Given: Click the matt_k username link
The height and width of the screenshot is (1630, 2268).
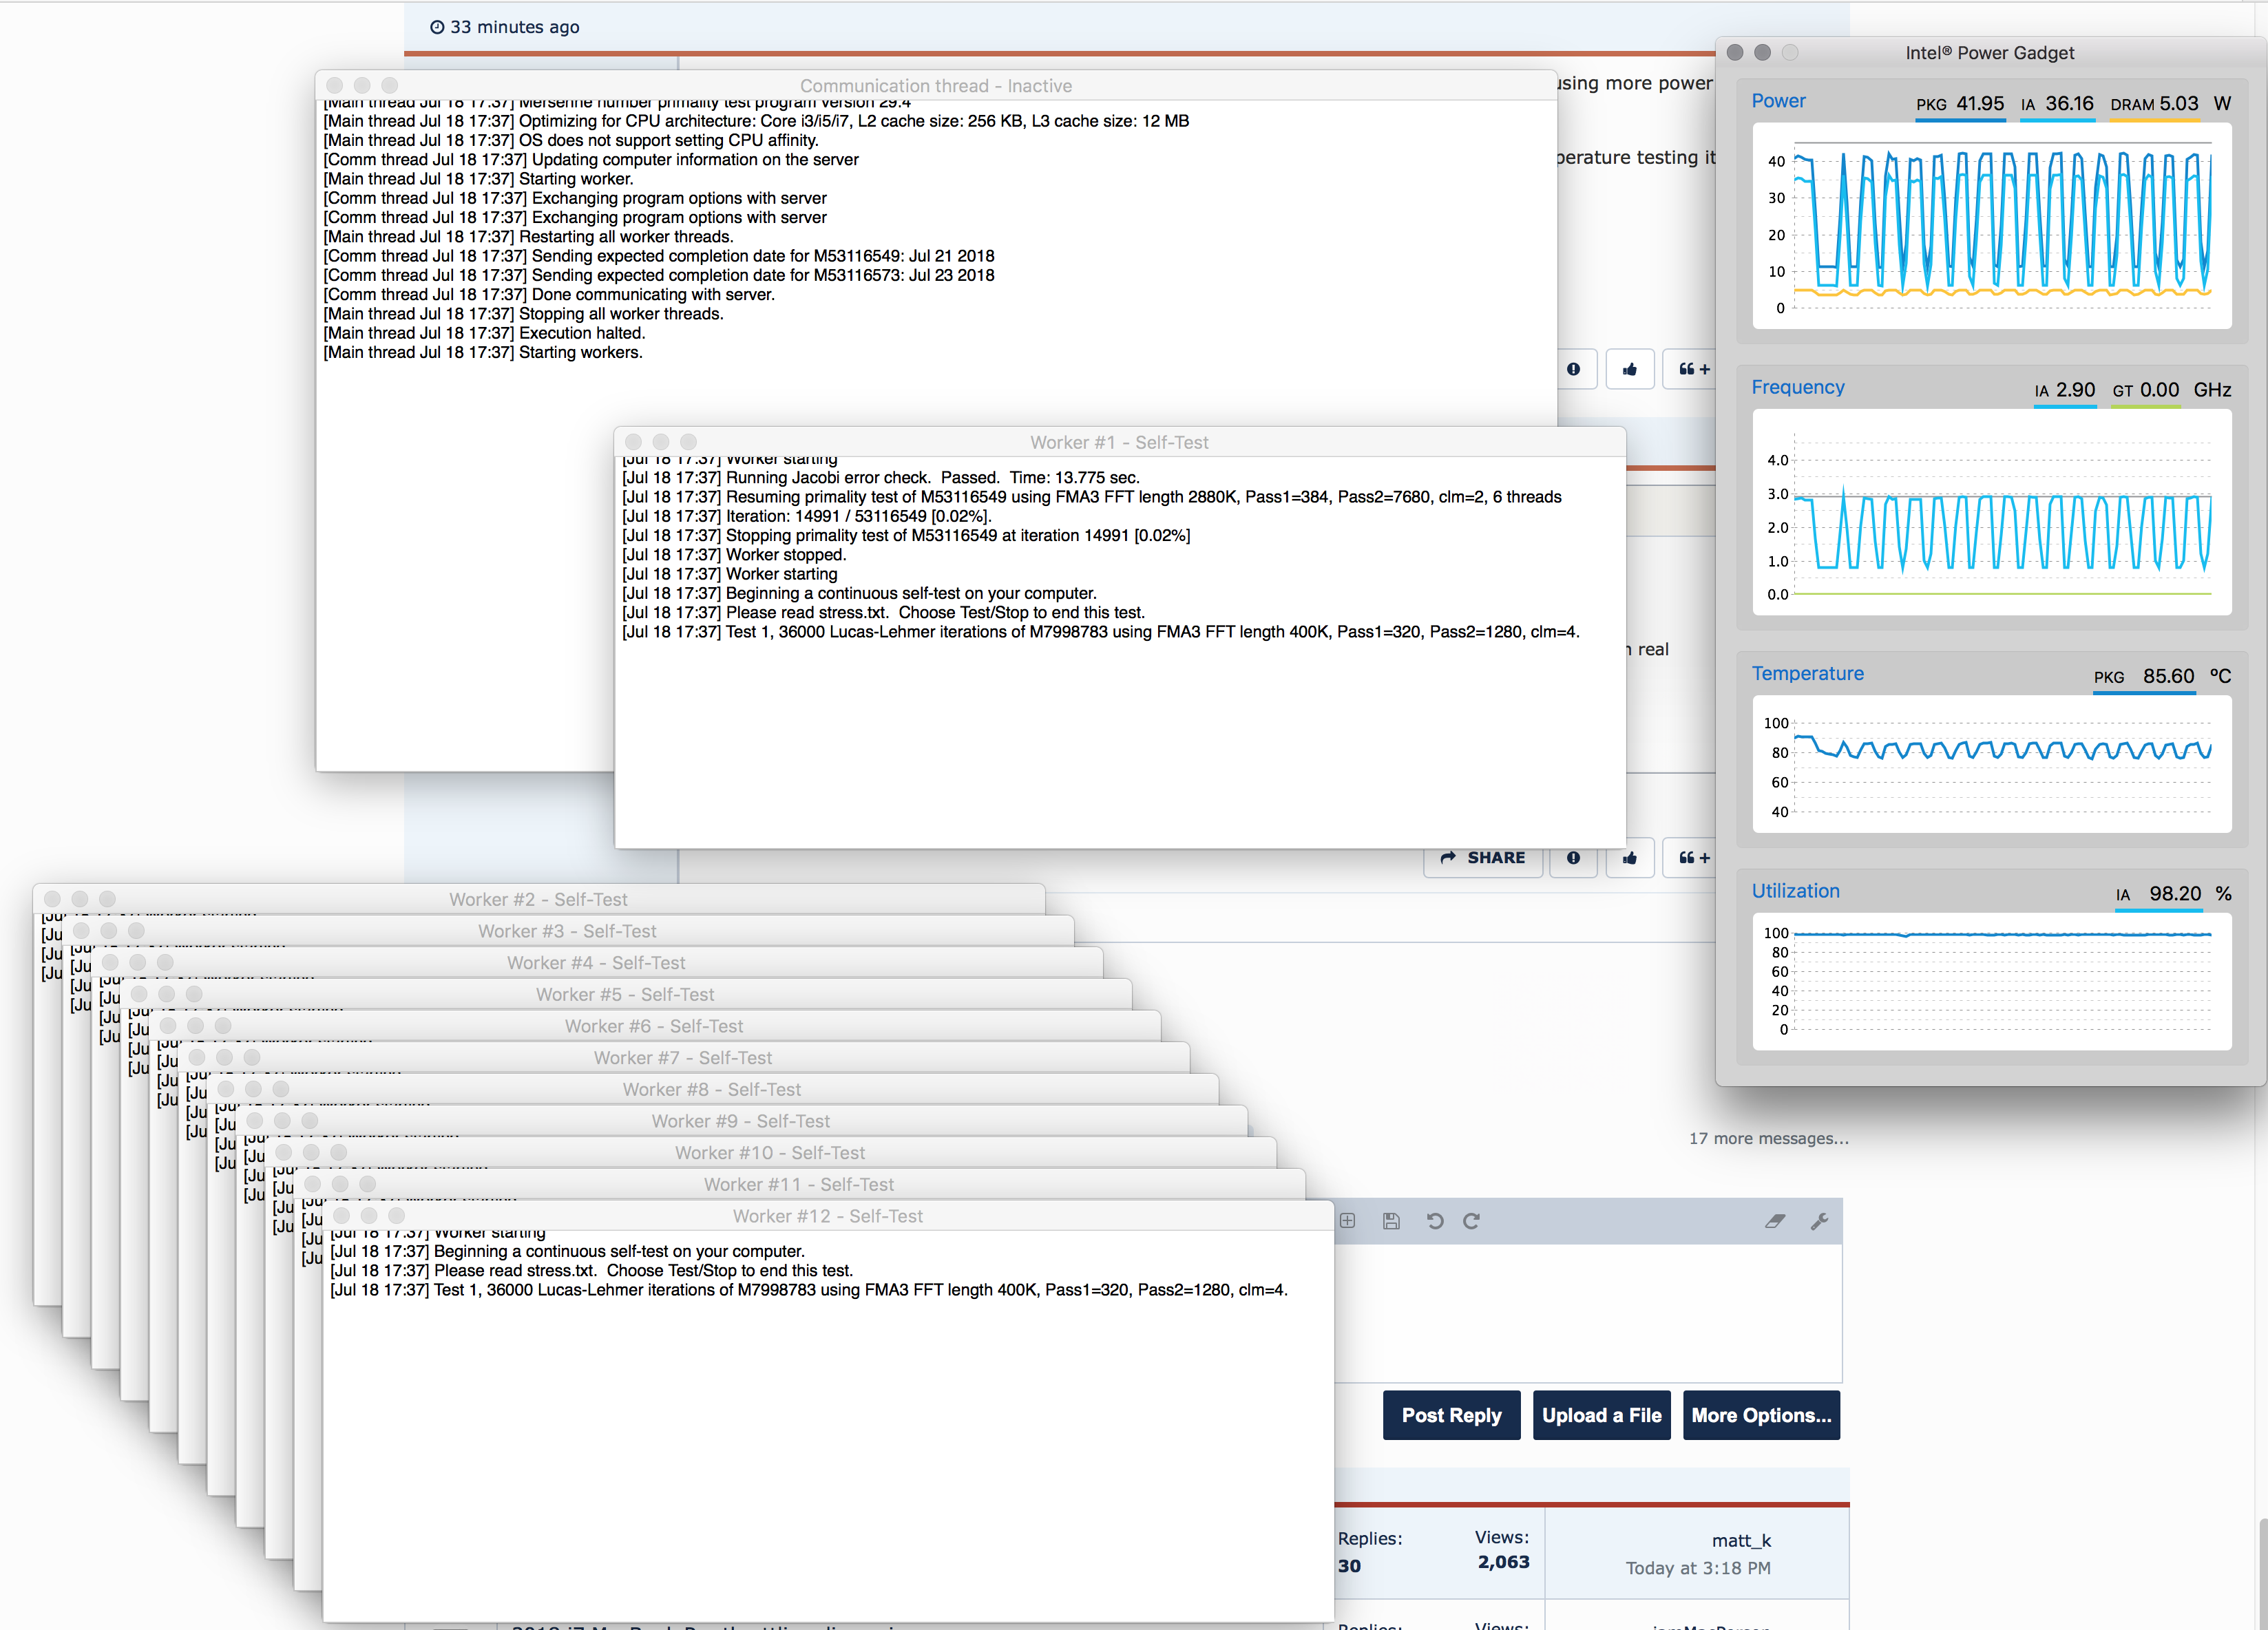Looking at the screenshot, I should click(x=1741, y=1540).
